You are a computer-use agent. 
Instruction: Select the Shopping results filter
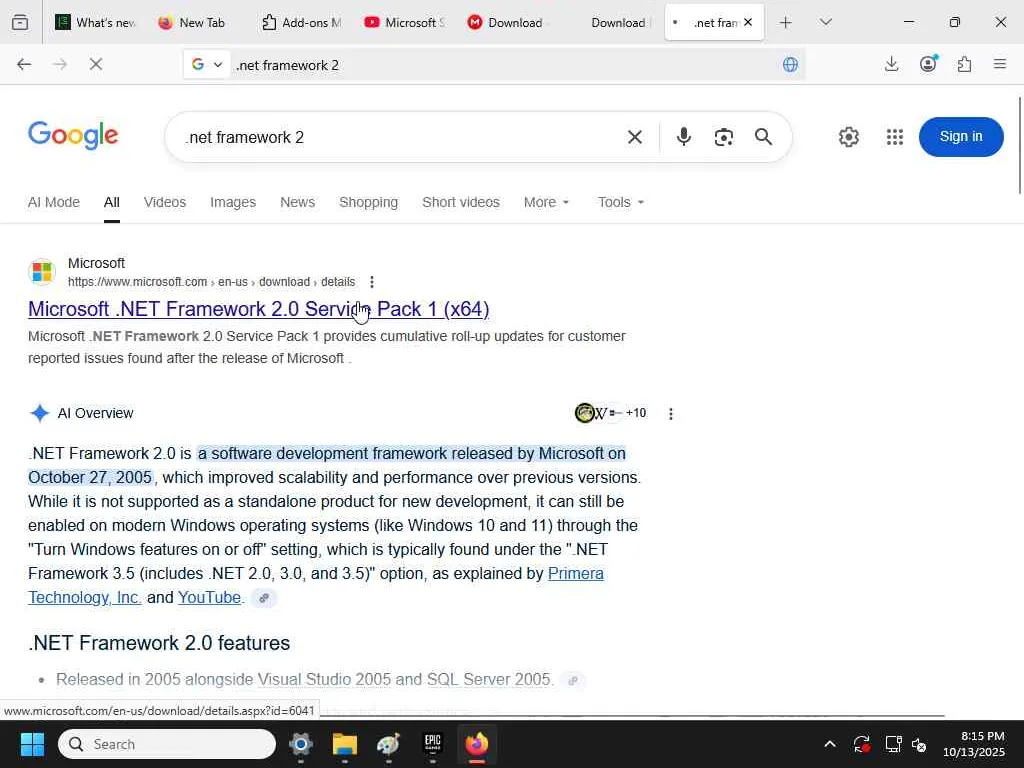368,202
